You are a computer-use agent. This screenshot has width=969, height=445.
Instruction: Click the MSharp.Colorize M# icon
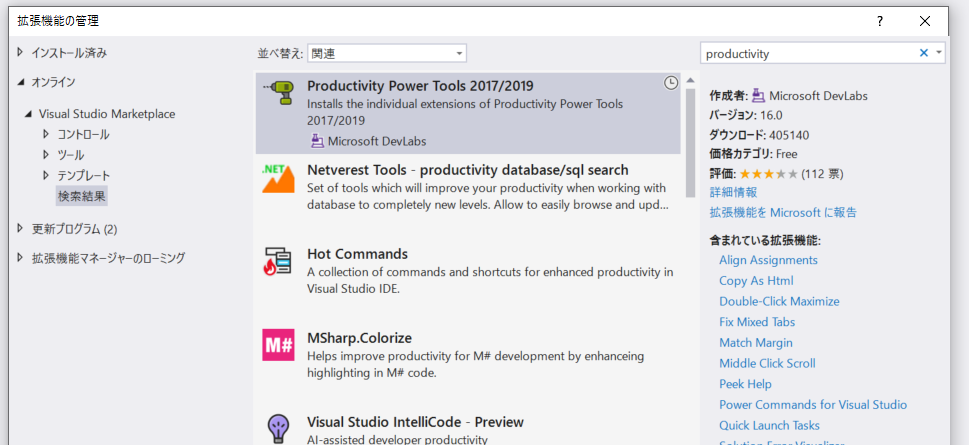click(x=278, y=345)
